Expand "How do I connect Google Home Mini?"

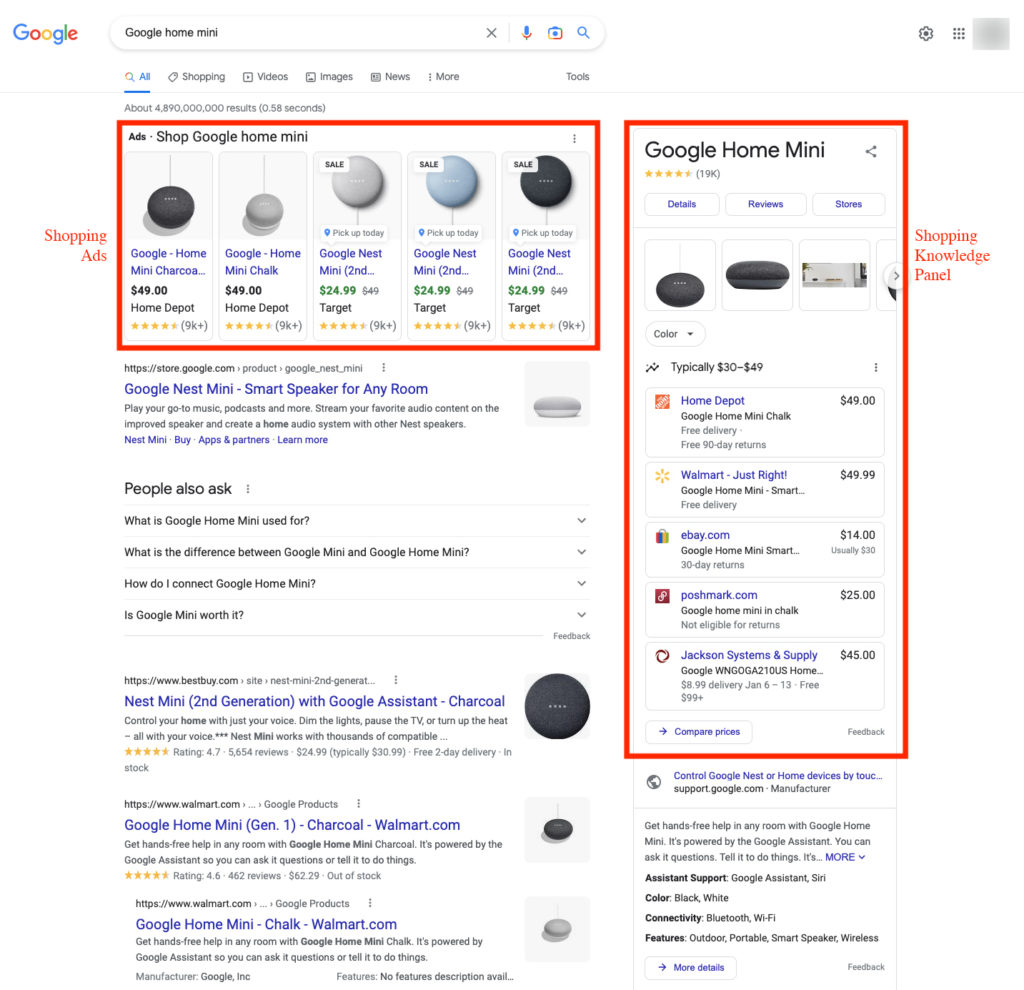(357, 583)
